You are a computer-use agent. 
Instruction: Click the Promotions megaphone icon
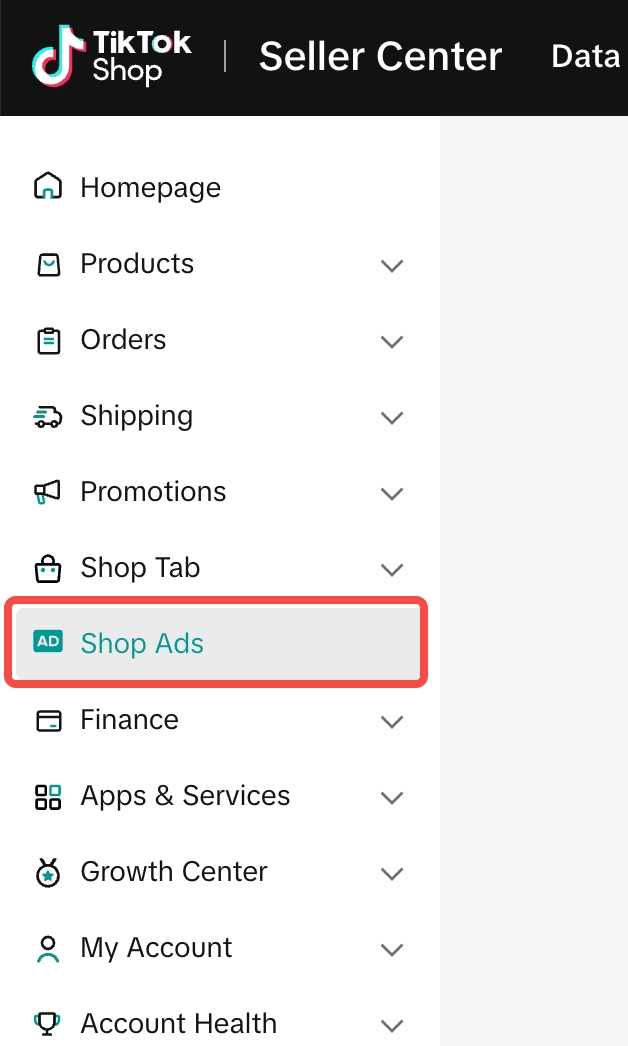coord(48,492)
